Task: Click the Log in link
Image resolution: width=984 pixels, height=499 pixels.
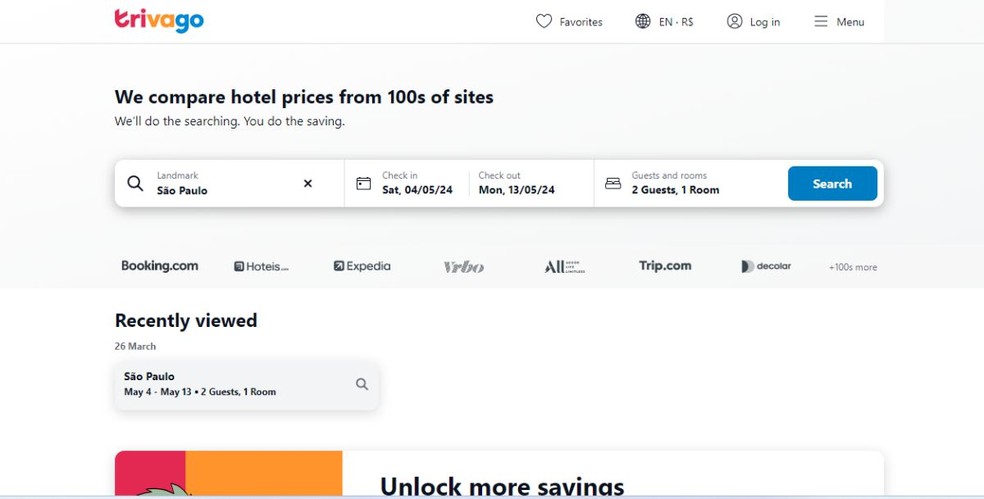Action: pyautogui.click(x=765, y=22)
